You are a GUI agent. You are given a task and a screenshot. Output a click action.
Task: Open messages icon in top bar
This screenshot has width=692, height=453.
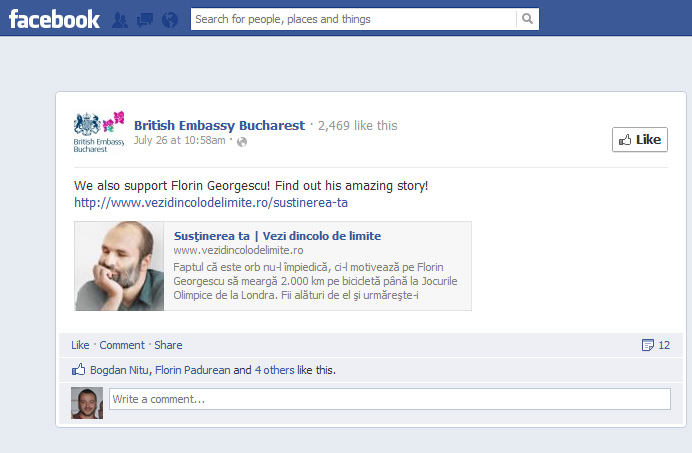[x=145, y=20]
